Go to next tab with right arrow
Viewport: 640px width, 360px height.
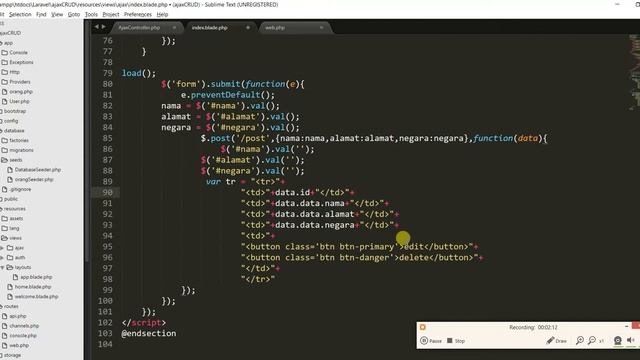(104, 27)
